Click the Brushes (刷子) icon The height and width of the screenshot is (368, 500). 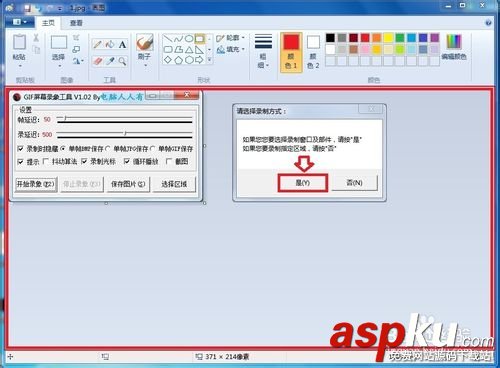tap(144, 42)
